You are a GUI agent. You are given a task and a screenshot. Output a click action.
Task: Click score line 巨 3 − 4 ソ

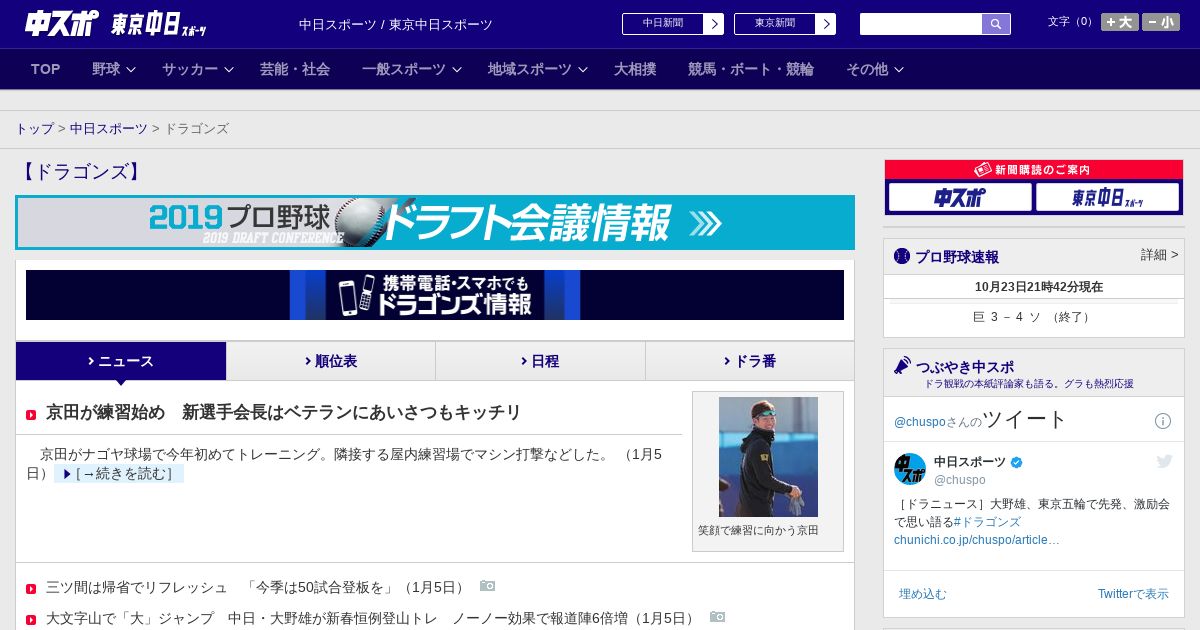(1033, 317)
